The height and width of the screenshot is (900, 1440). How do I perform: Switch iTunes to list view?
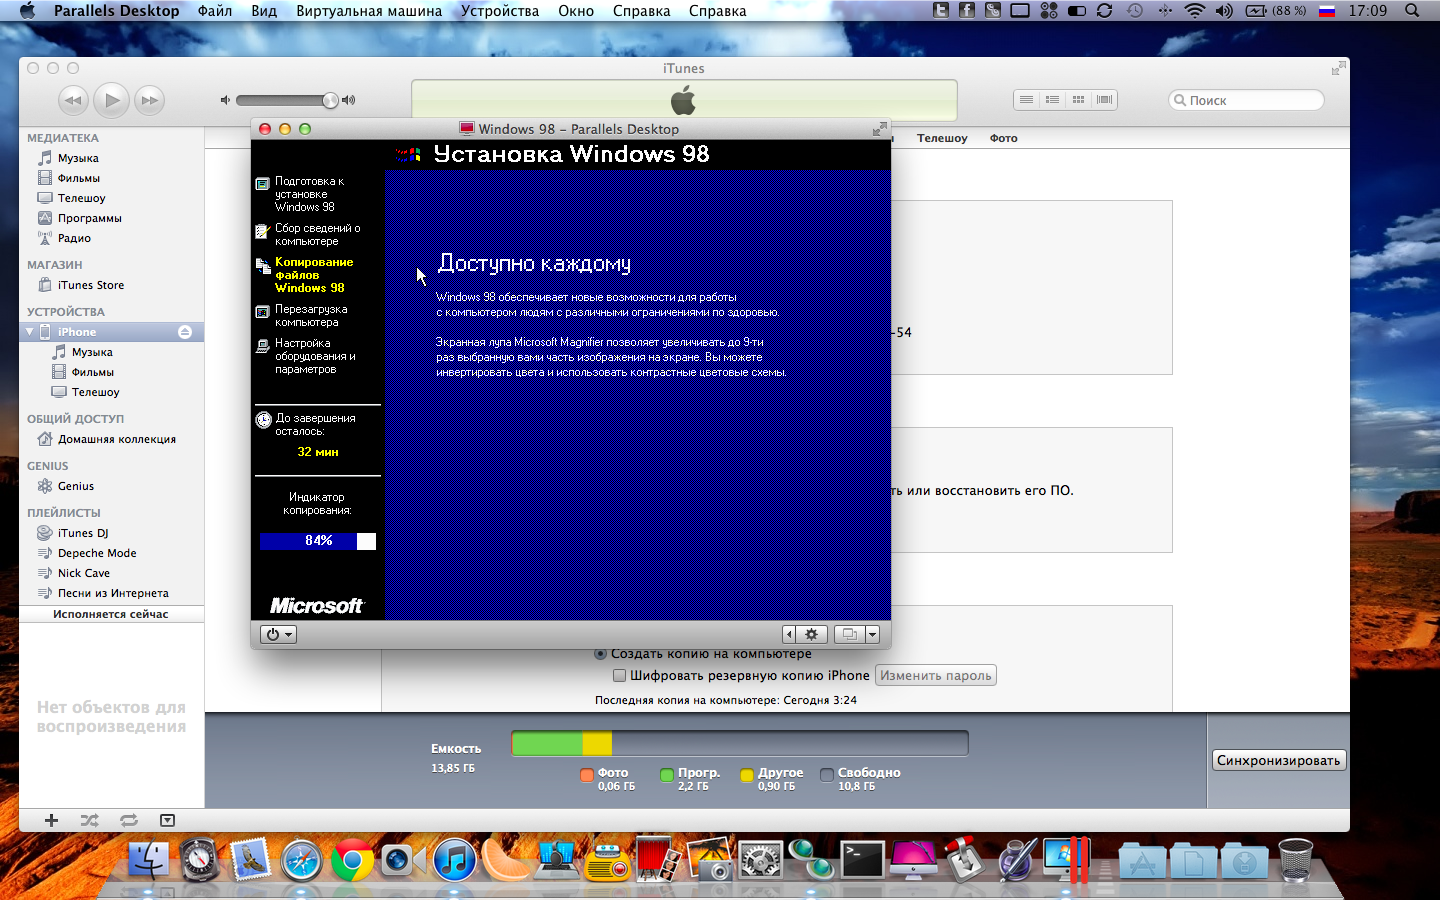(x=1026, y=100)
